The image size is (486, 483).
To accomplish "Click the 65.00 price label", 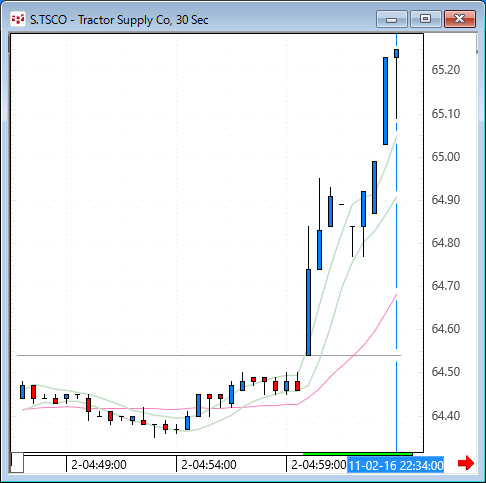I will click(x=446, y=157).
